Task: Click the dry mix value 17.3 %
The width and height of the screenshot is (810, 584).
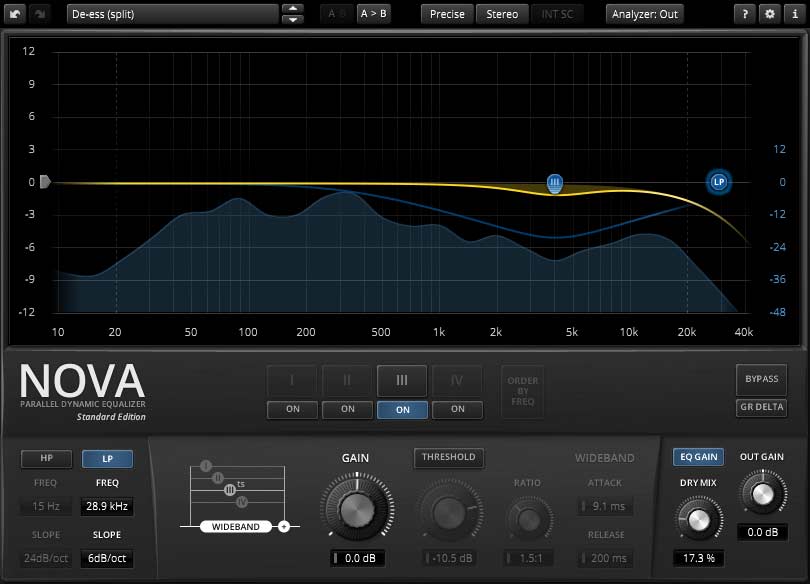Action: (699, 558)
